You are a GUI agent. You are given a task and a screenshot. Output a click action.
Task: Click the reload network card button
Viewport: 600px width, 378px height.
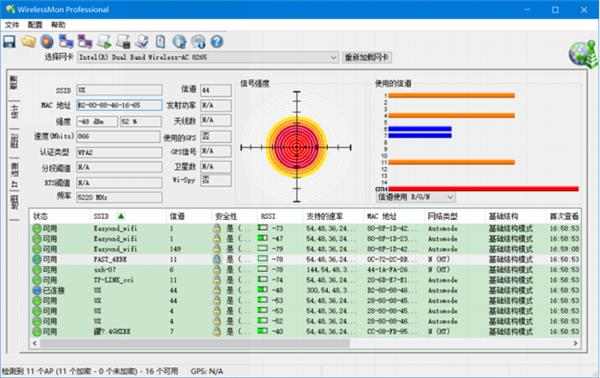coord(367,58)
